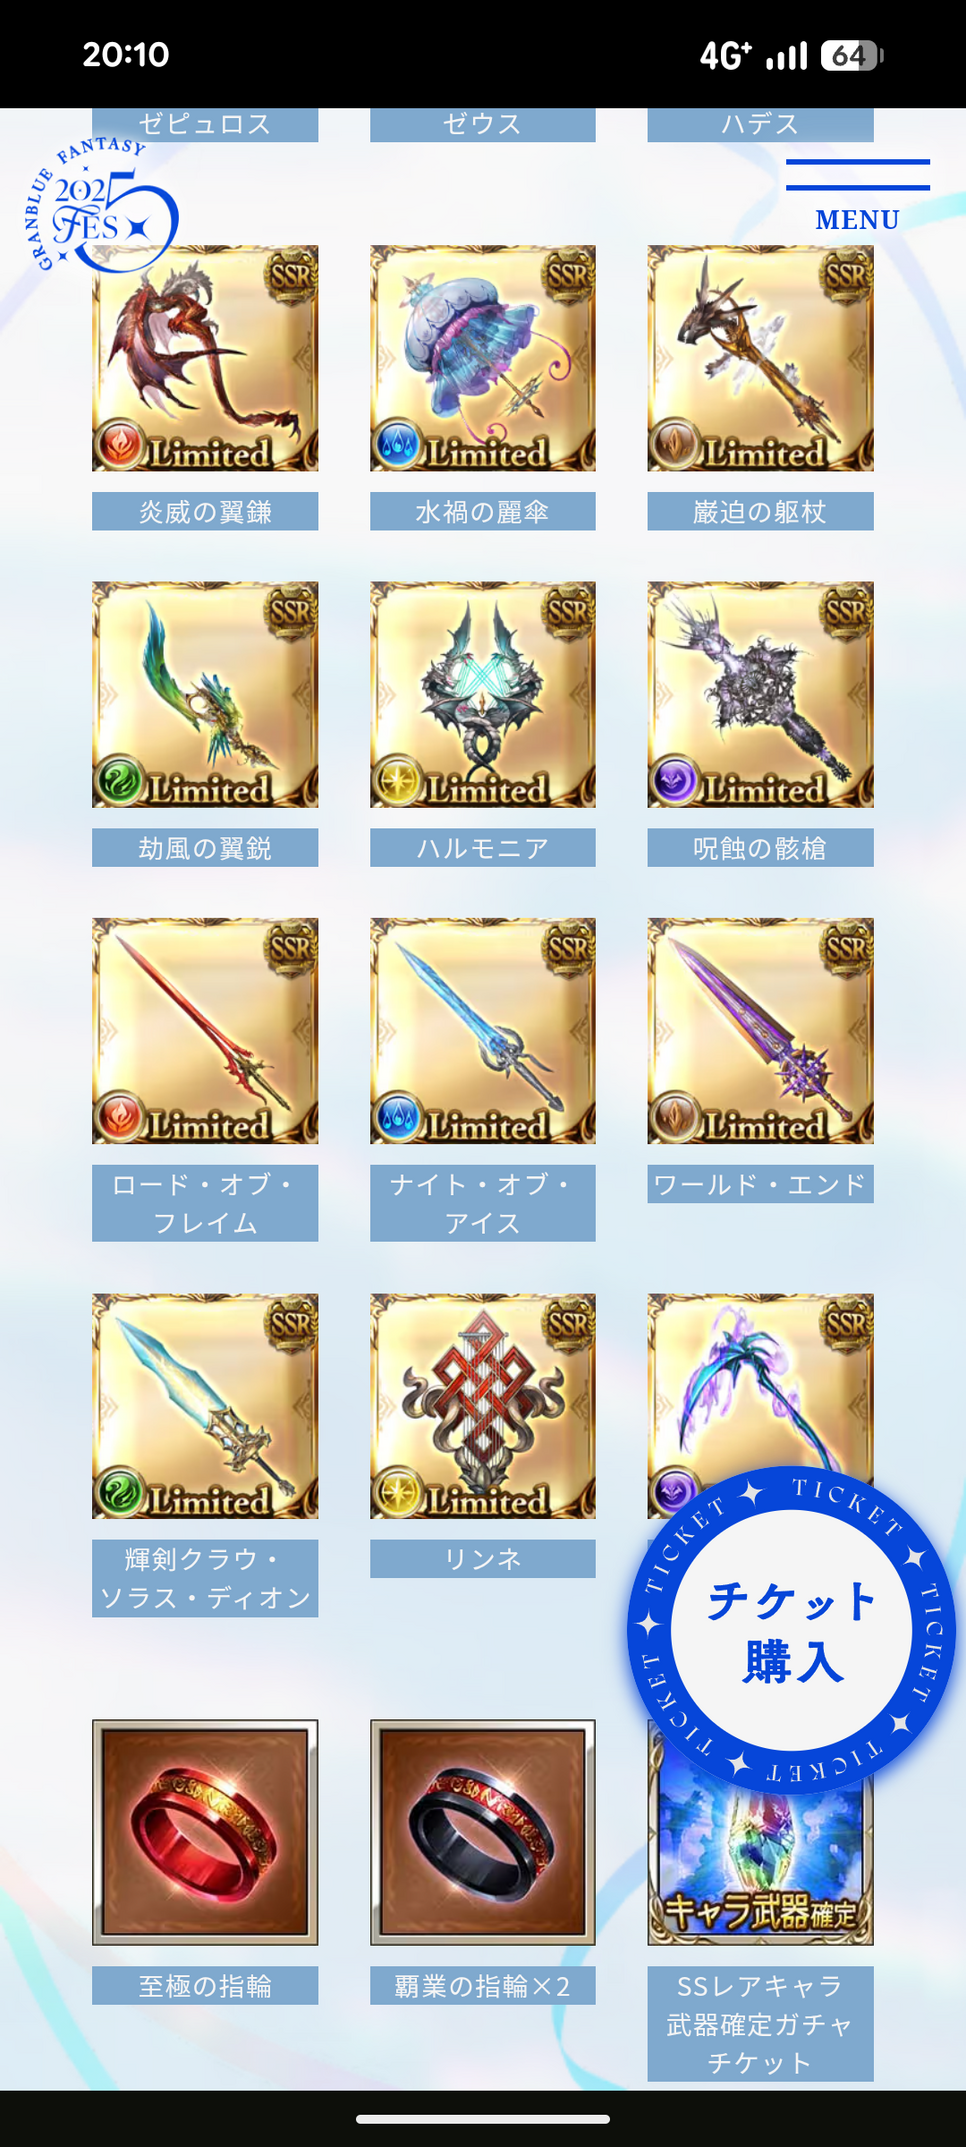Choose the 劫風の翼鋭 wind blade icon
Screen dimensions: 966x2147
click(205, 695)
